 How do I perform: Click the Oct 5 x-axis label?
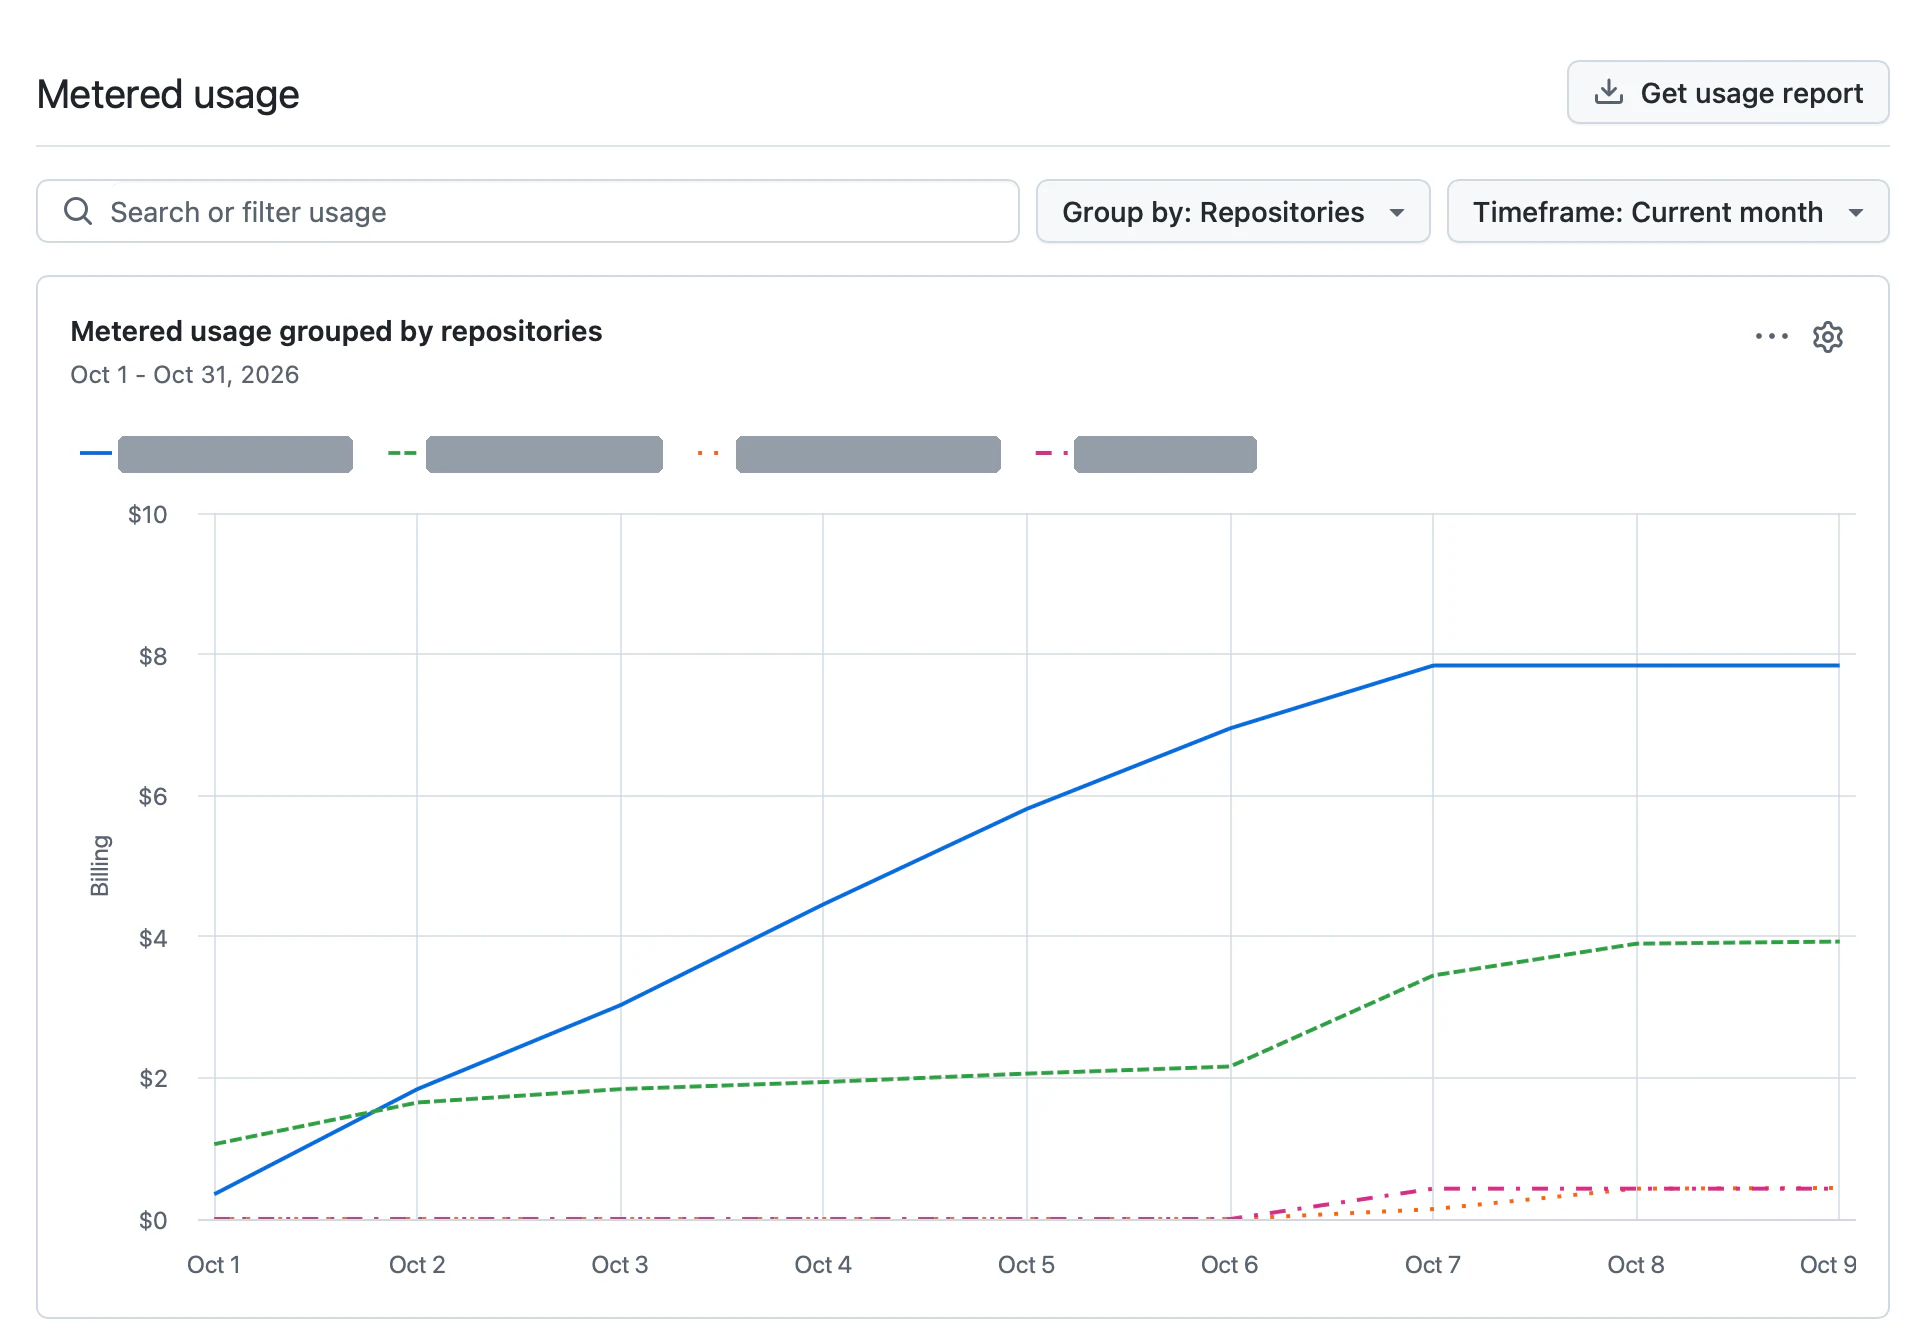click(x=1026, y=1265)
